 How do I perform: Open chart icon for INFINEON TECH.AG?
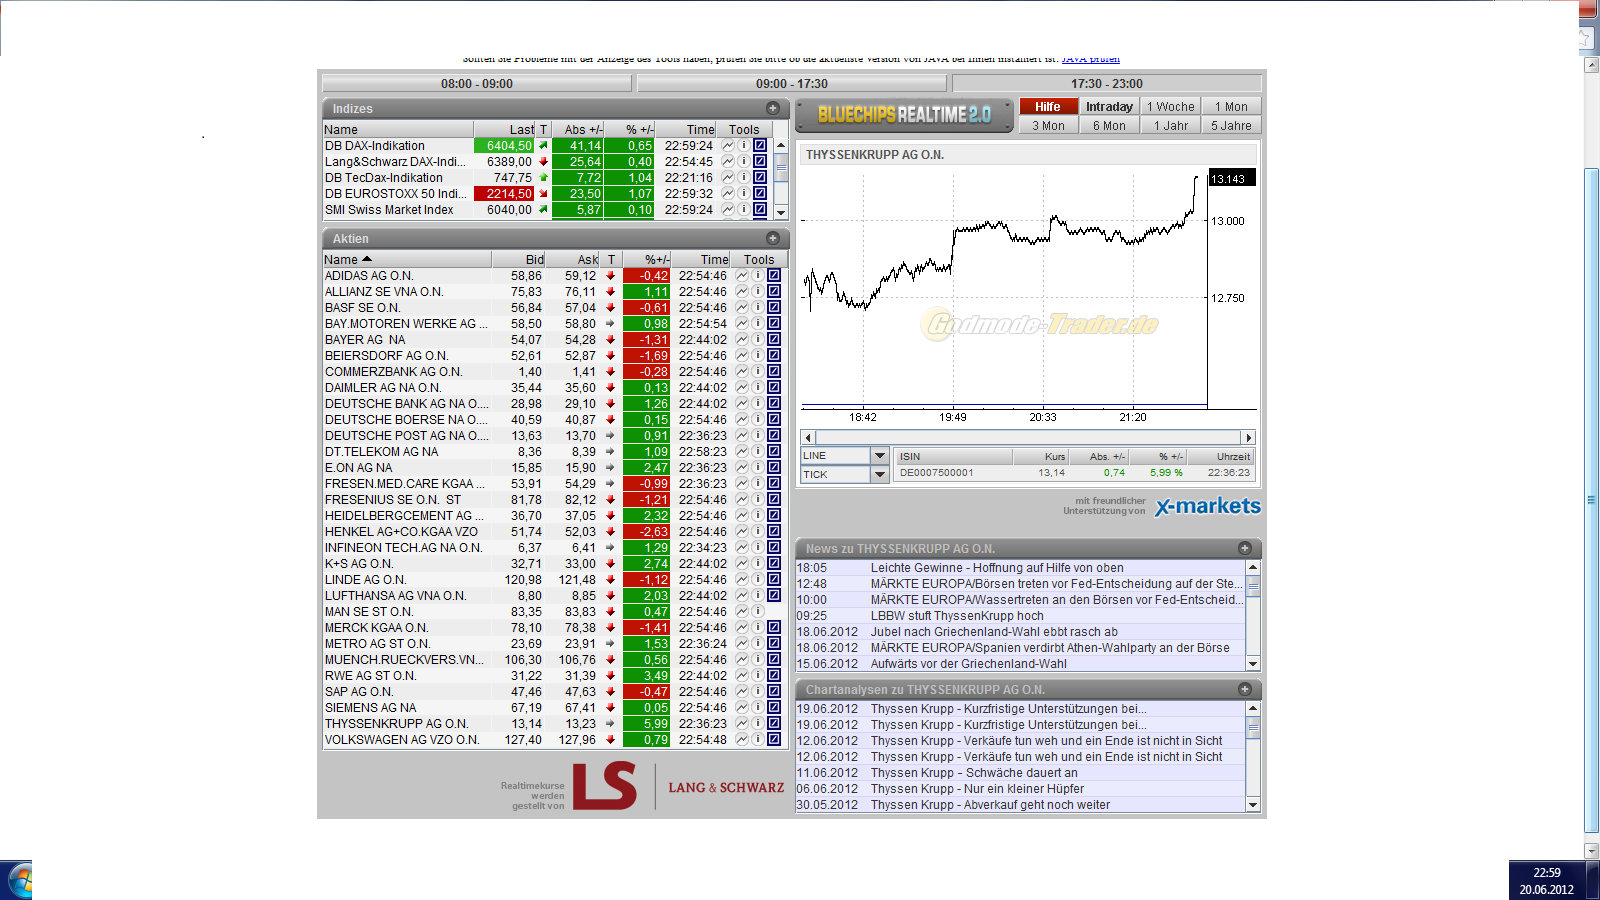coord(742,548)
